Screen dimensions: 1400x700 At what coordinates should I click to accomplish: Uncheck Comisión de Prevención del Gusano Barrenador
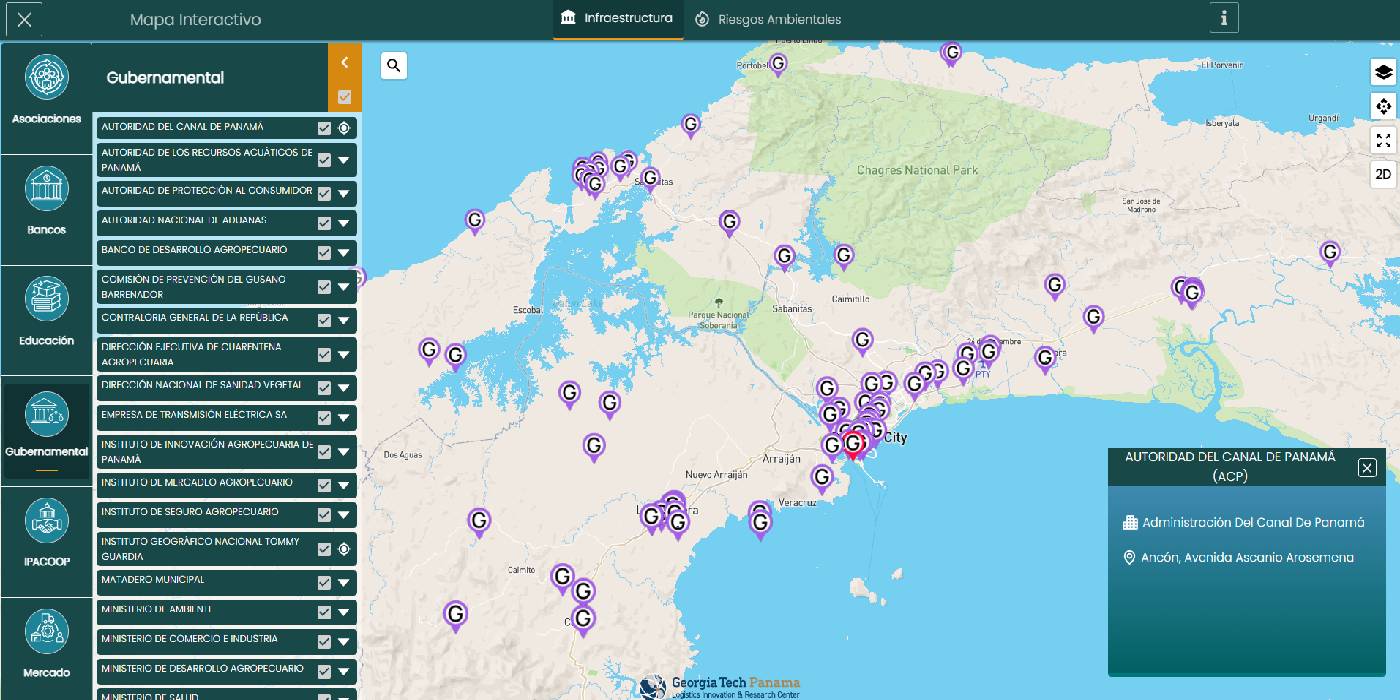point(324,287)
